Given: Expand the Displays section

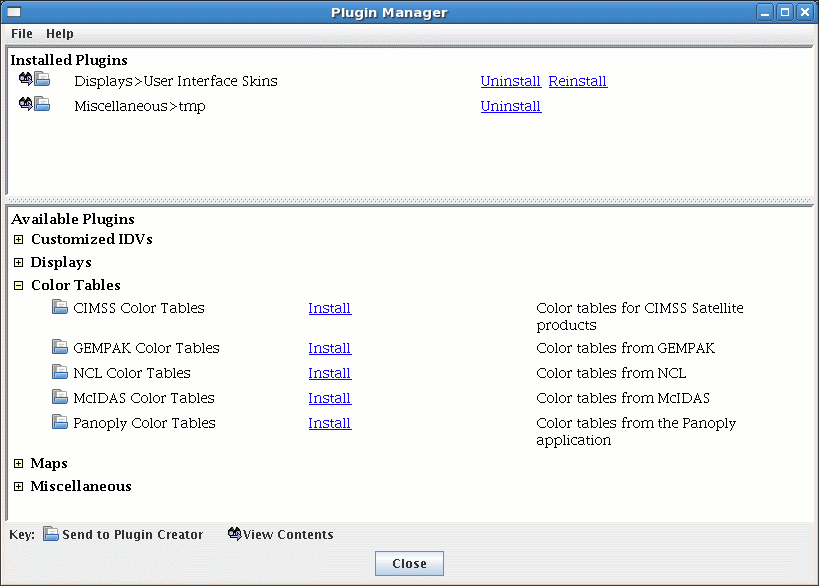Looking at the screenshot, I should 18,262.
